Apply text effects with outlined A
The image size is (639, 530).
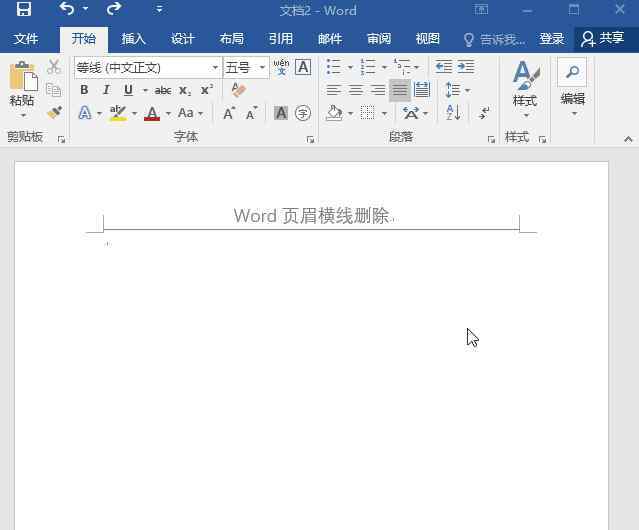click(x=85, y=113)
